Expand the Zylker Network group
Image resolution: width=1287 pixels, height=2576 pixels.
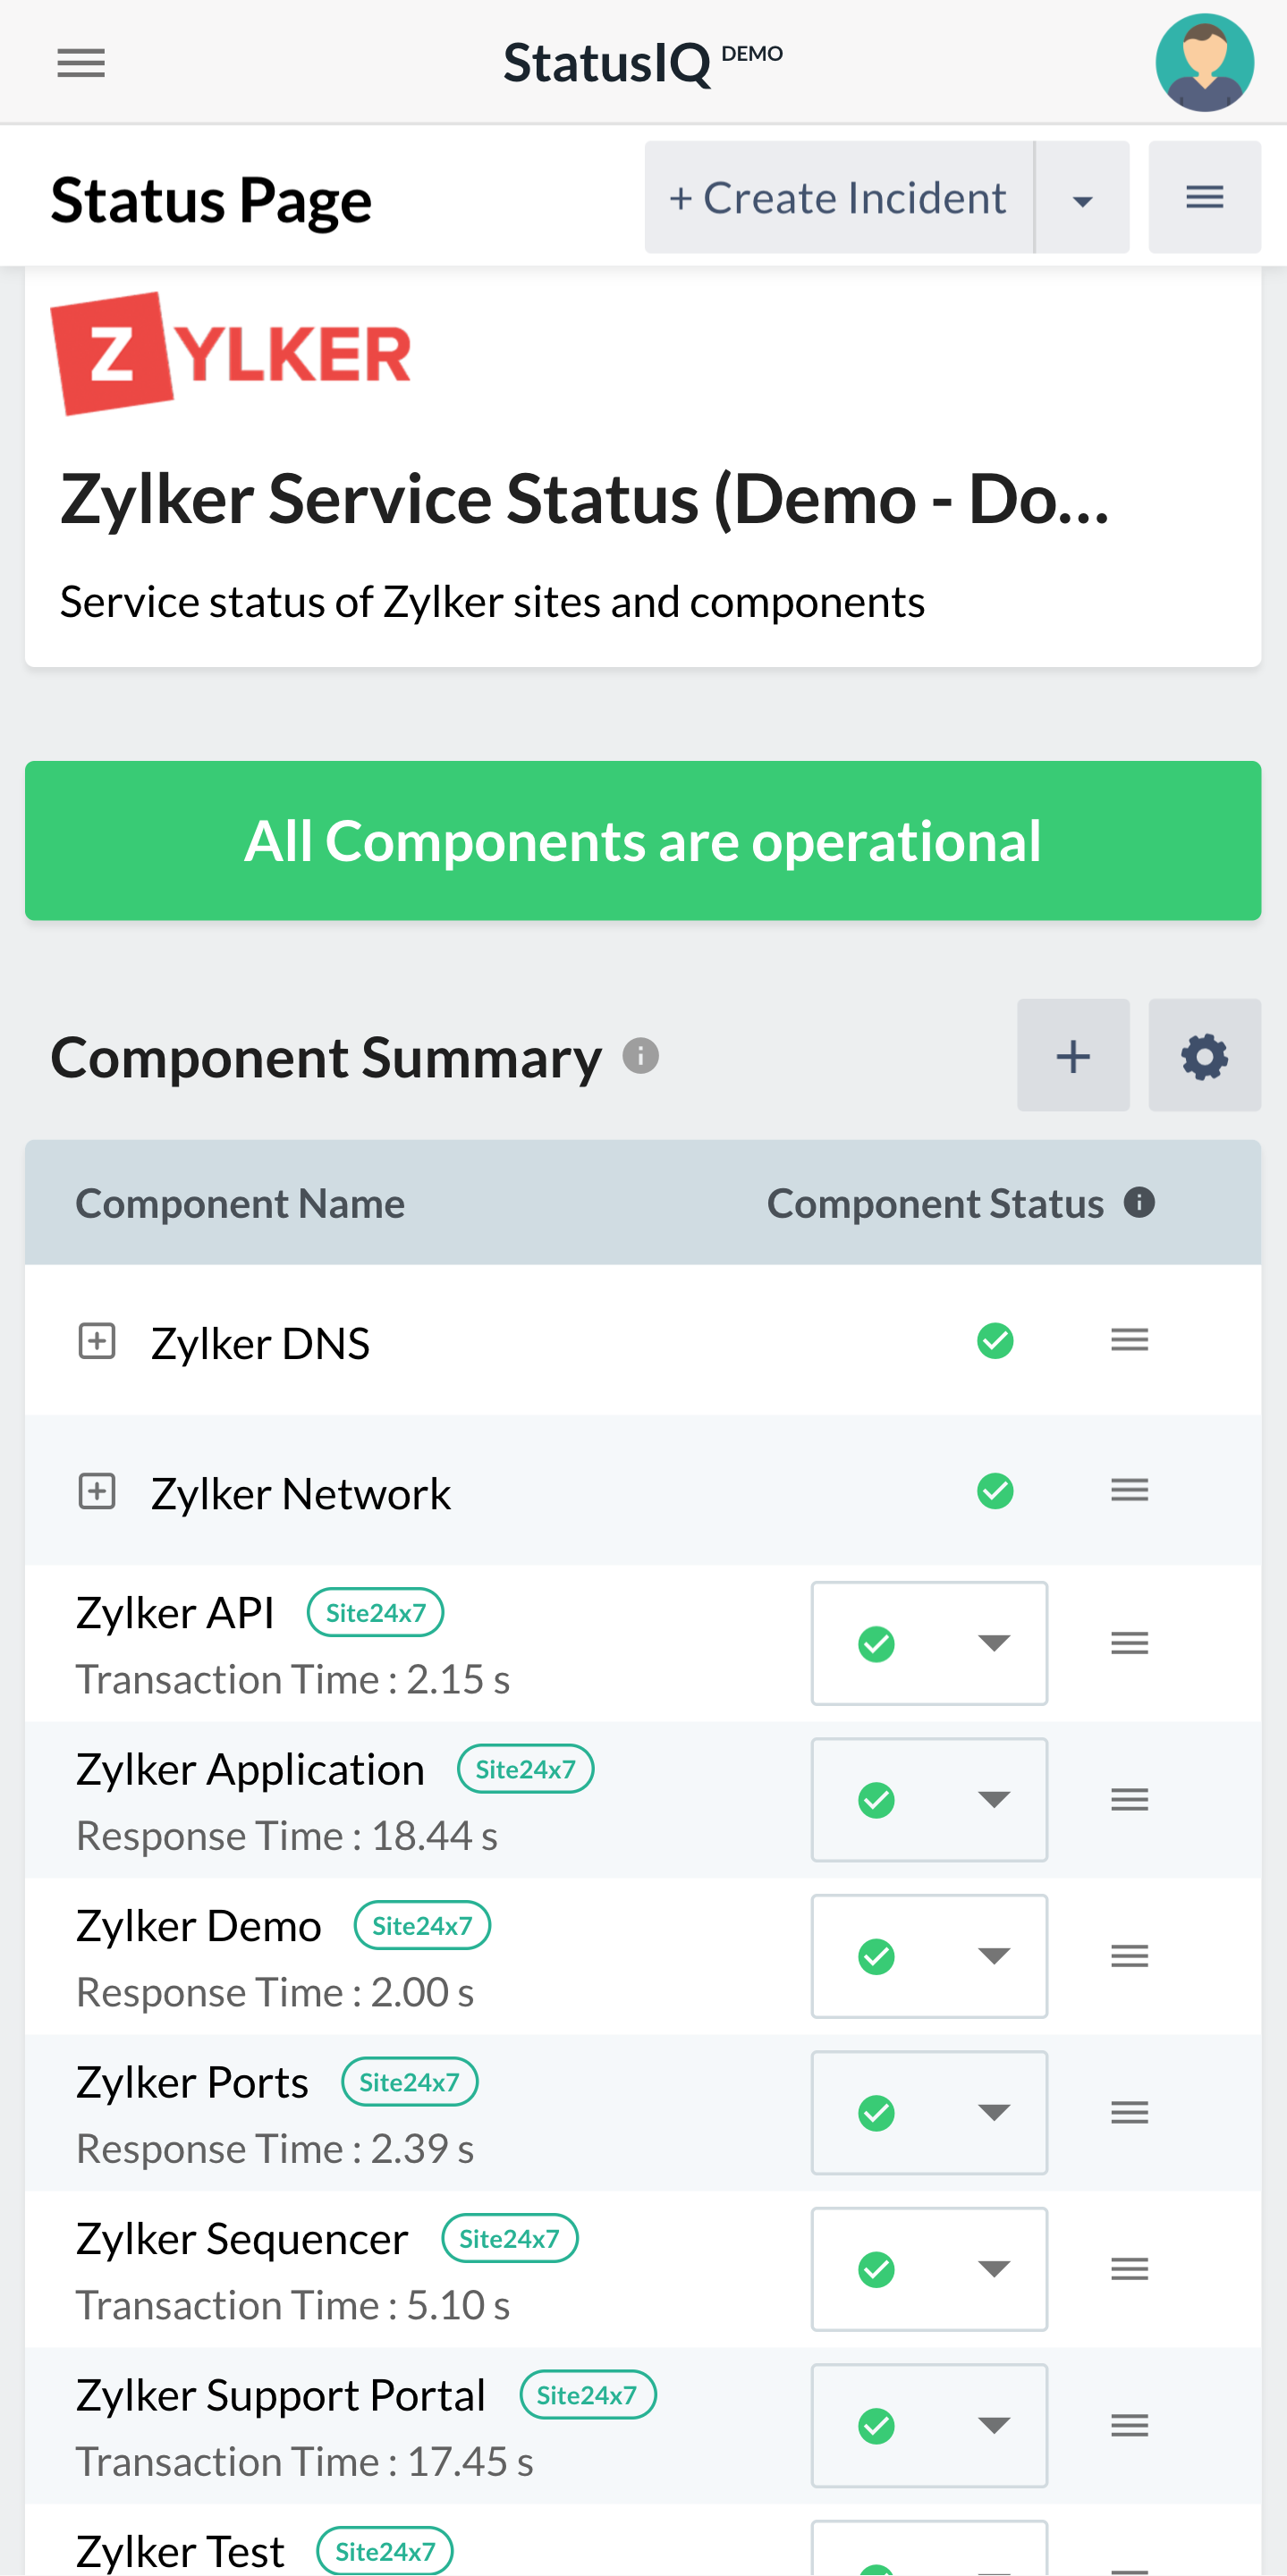point(97,1491)
